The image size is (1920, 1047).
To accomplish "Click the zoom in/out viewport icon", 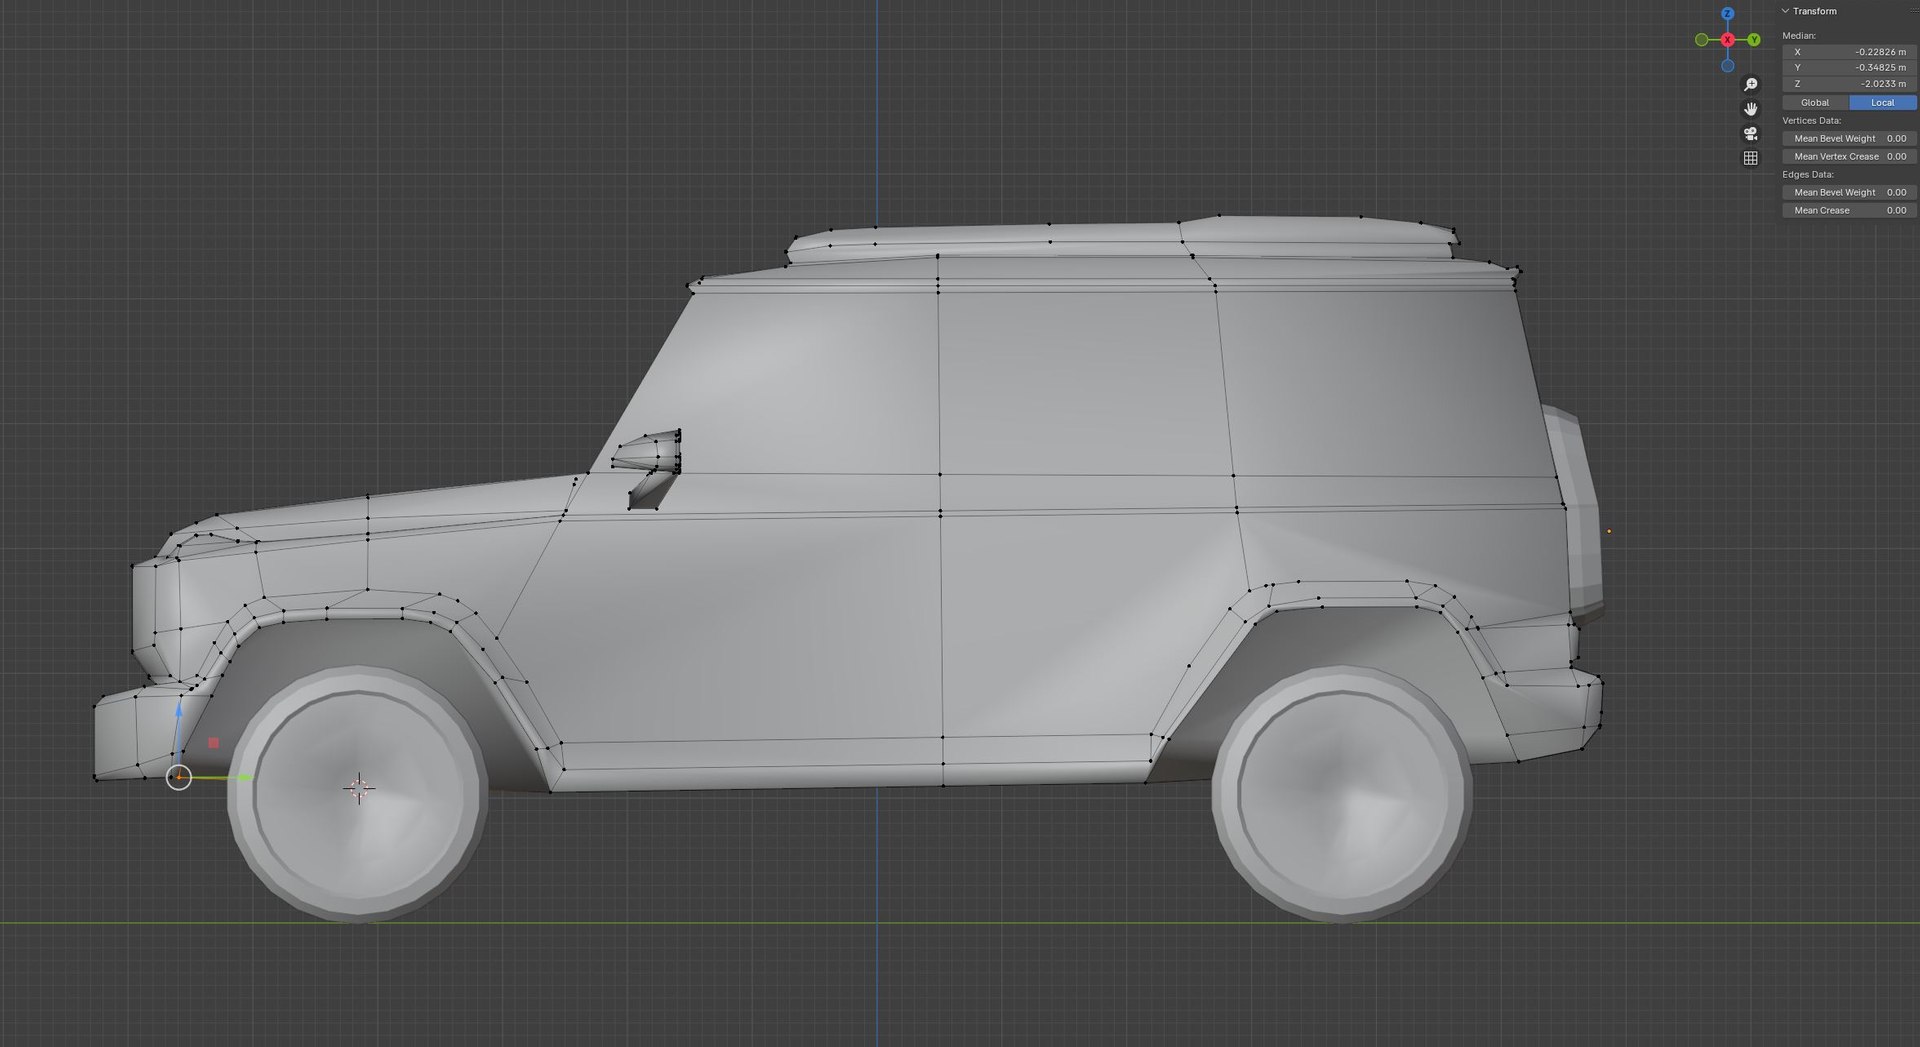I will [1750, 85].
